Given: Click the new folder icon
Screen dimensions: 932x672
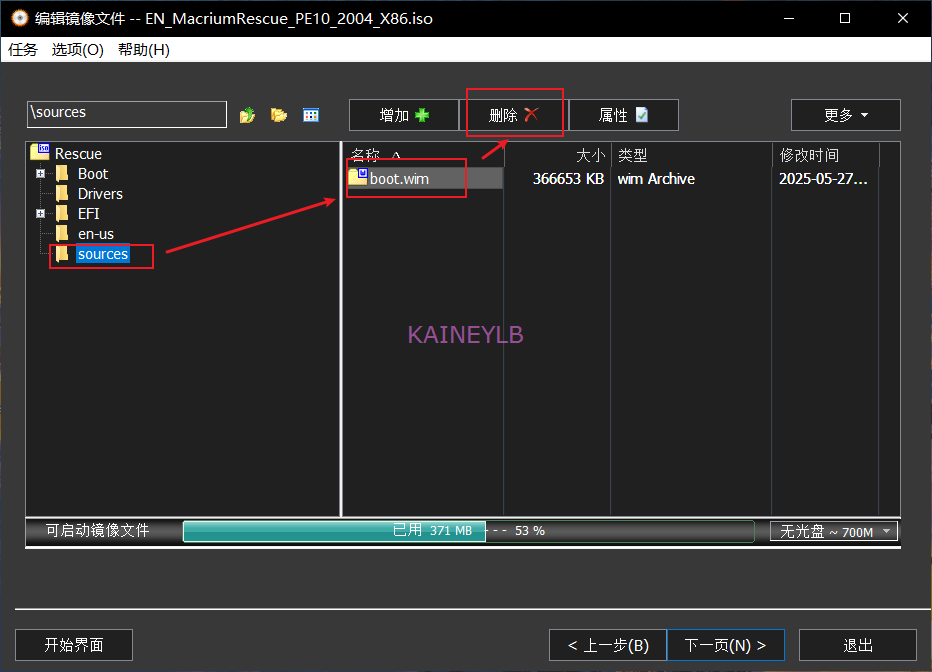Looking at the screenshot, I should pyautogui.click(x=279, y=115).
